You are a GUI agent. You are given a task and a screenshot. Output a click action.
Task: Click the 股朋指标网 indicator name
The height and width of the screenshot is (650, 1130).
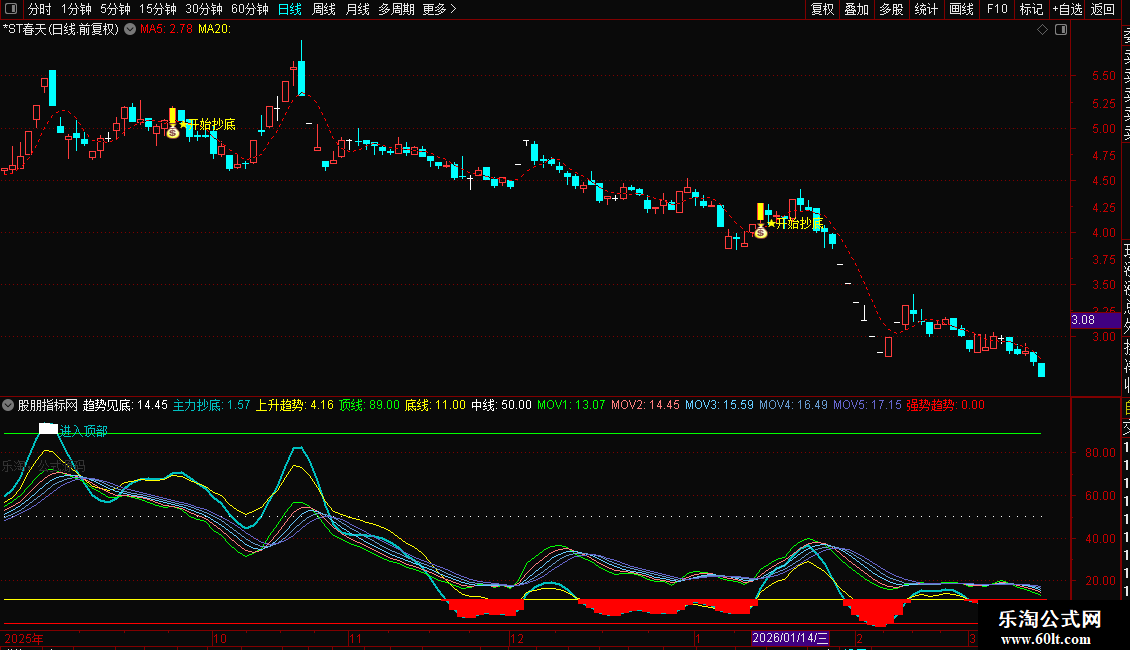tap(48, 405)
